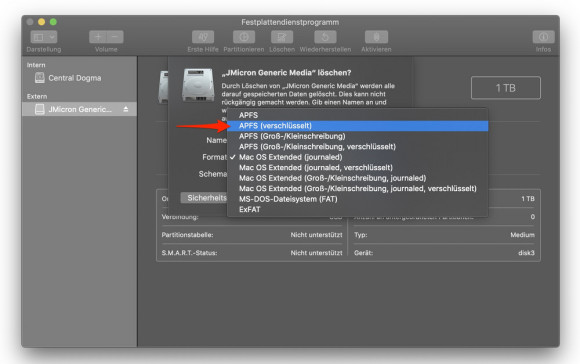
Task: Select MS-DOS-Dateisystem (FAT) format
Action: (357, 199)
